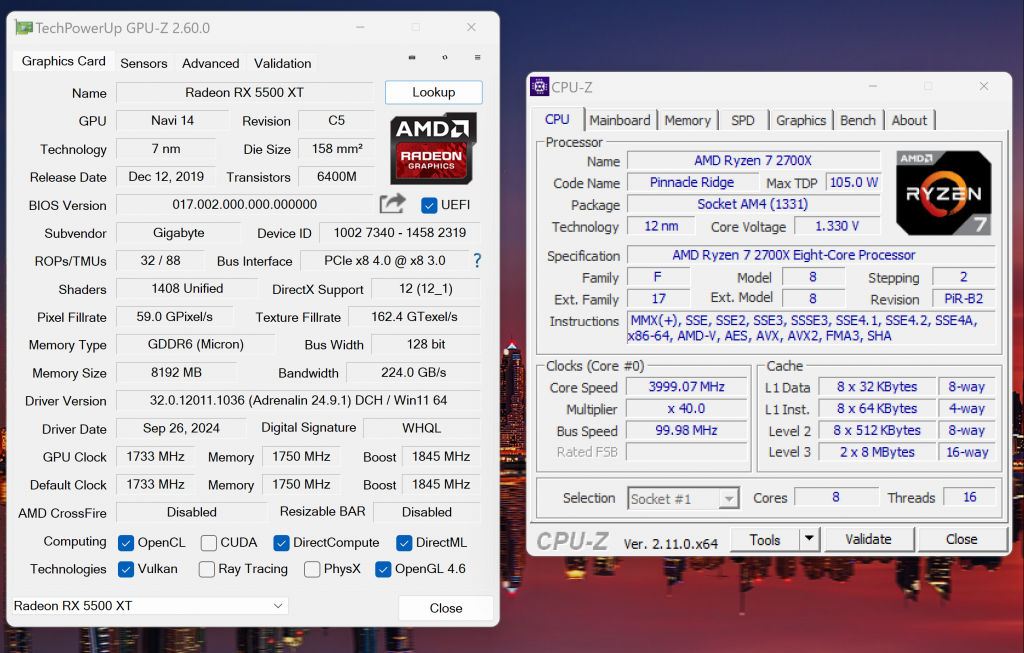1024x653 pixels.
Task: Toggle the DirectCompute checkbox
Action: 281,543
